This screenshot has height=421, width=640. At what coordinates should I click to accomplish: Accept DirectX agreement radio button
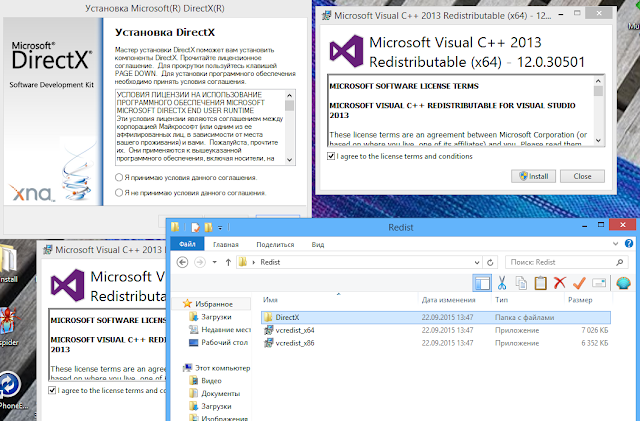(x=119, y=177)
